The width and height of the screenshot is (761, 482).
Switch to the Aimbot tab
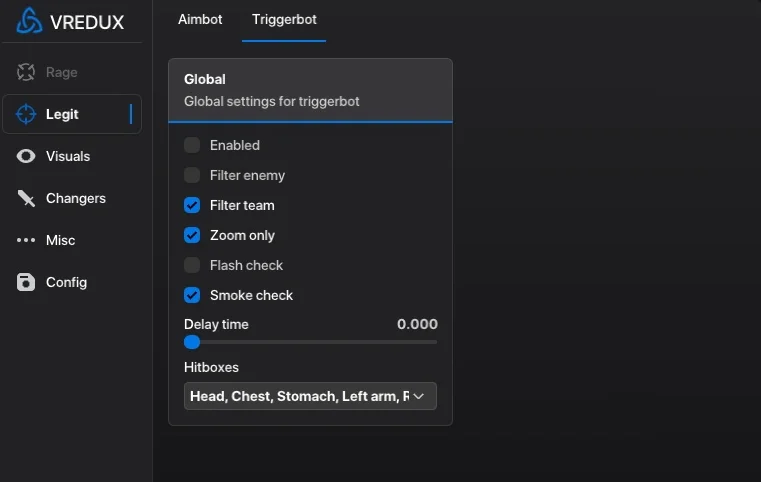[200, 19]
